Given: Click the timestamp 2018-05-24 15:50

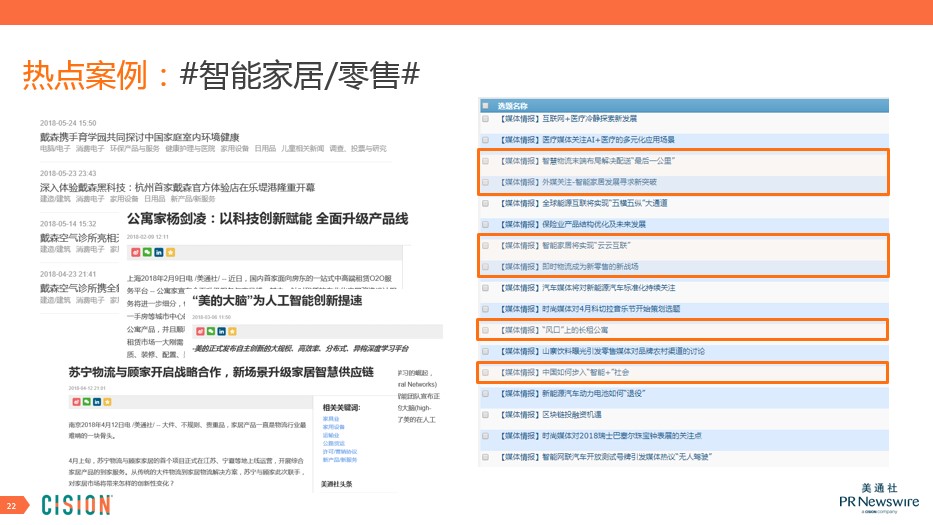Looking at the screenshot, I should (x=68, y=123).
